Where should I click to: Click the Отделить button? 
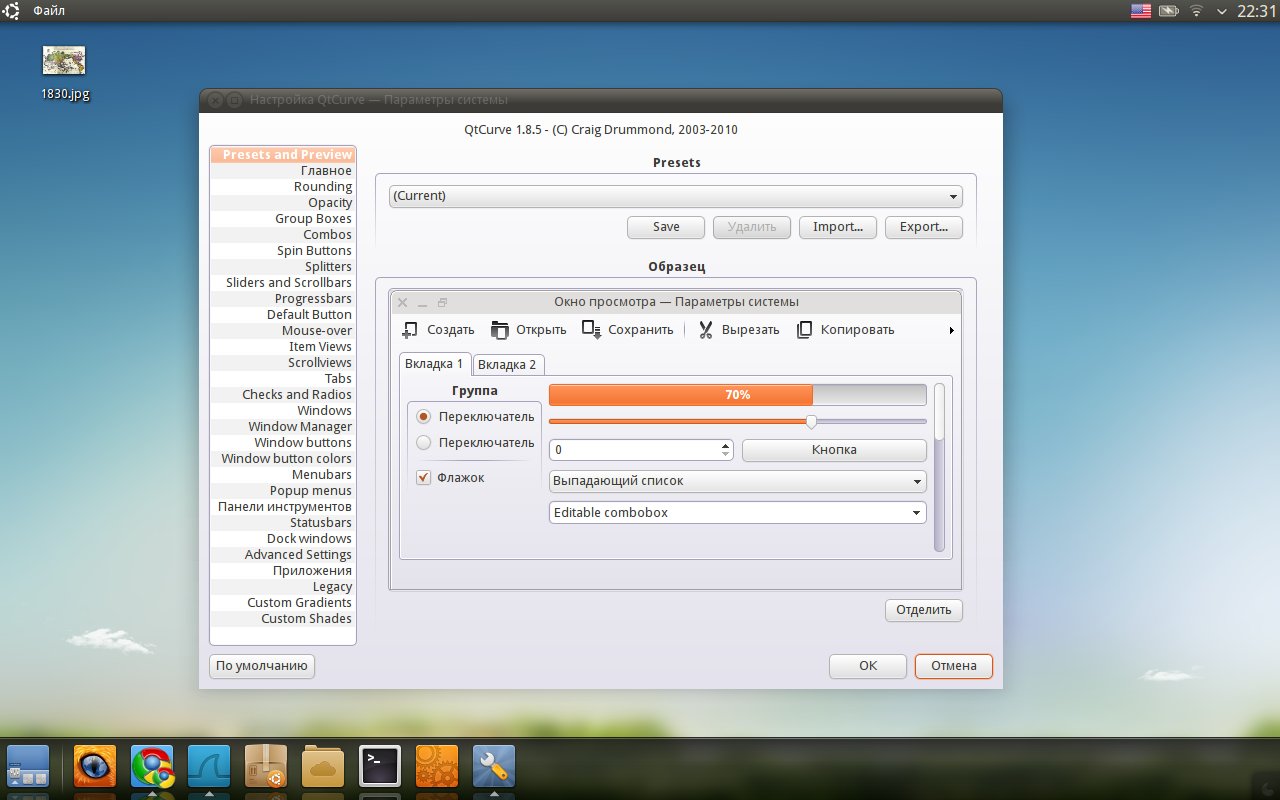pos(924,610)
